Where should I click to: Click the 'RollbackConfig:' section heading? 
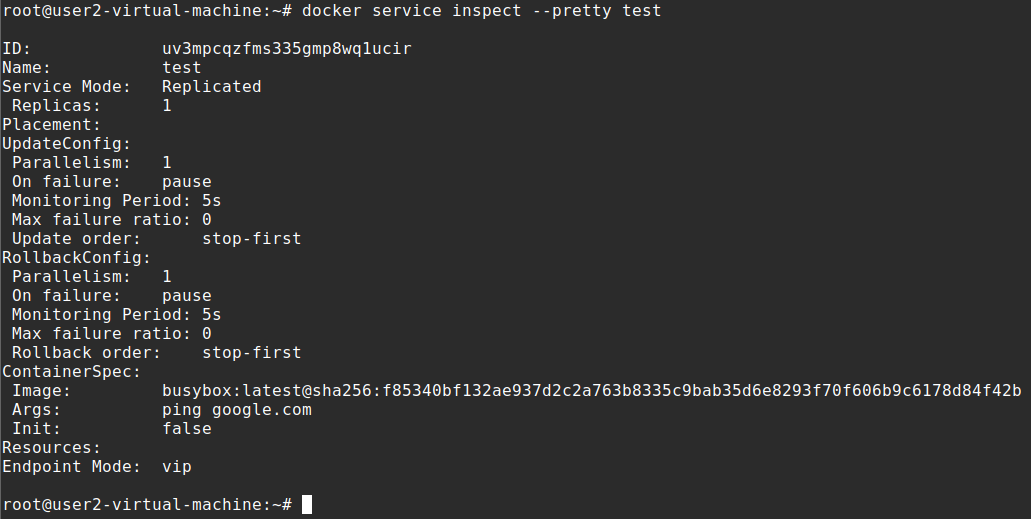[x=76, y=257]
